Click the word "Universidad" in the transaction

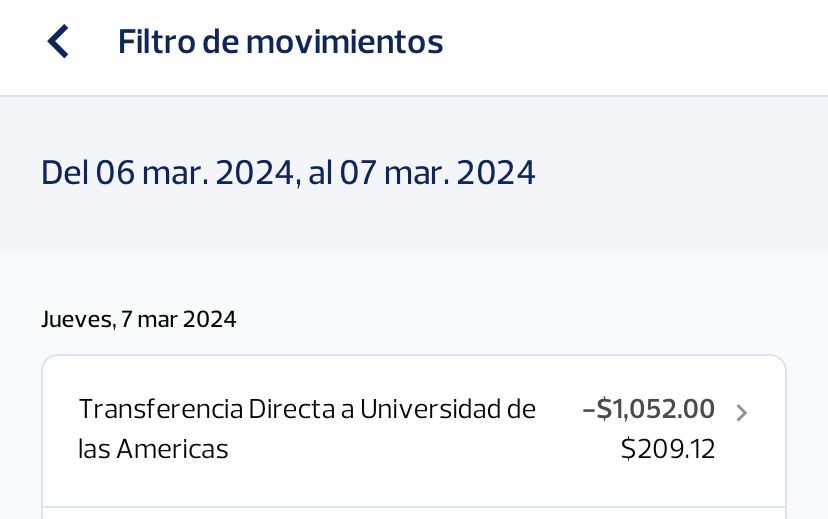tap(431, 409)
